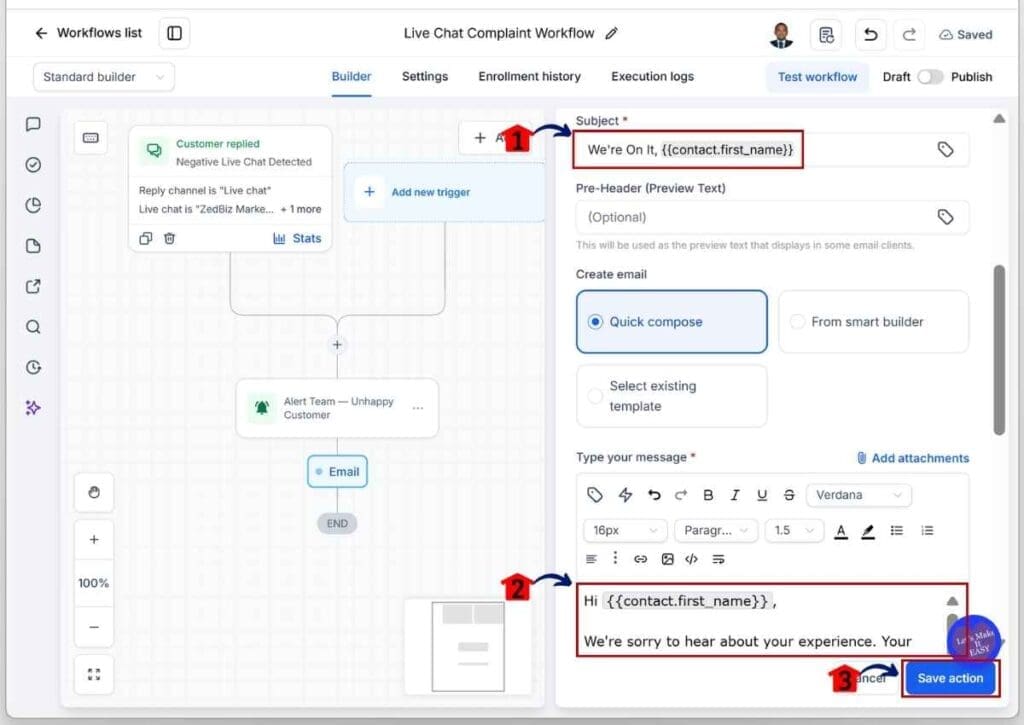This screenshot has height=725, width=1024.
Task: Open history clock icon in sidebar
Action: (33, 367)
